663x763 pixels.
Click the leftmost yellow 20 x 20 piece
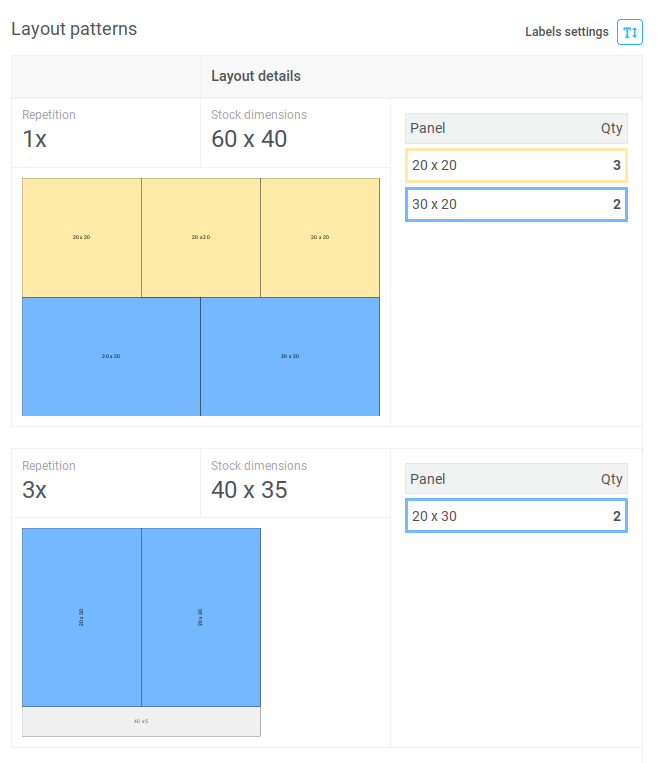pyautogui.click(x=82, y=238)
